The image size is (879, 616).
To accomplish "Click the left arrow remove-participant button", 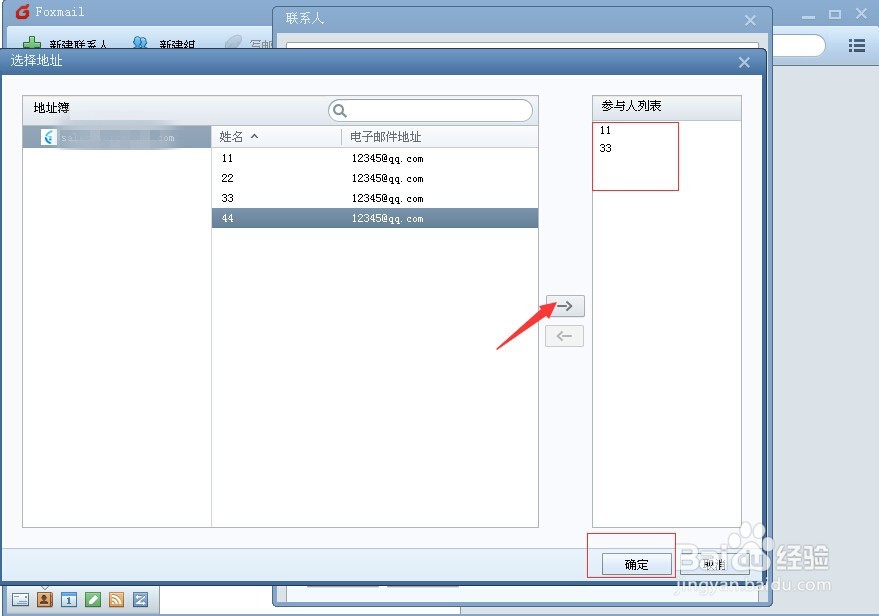I will coord(565,336).
